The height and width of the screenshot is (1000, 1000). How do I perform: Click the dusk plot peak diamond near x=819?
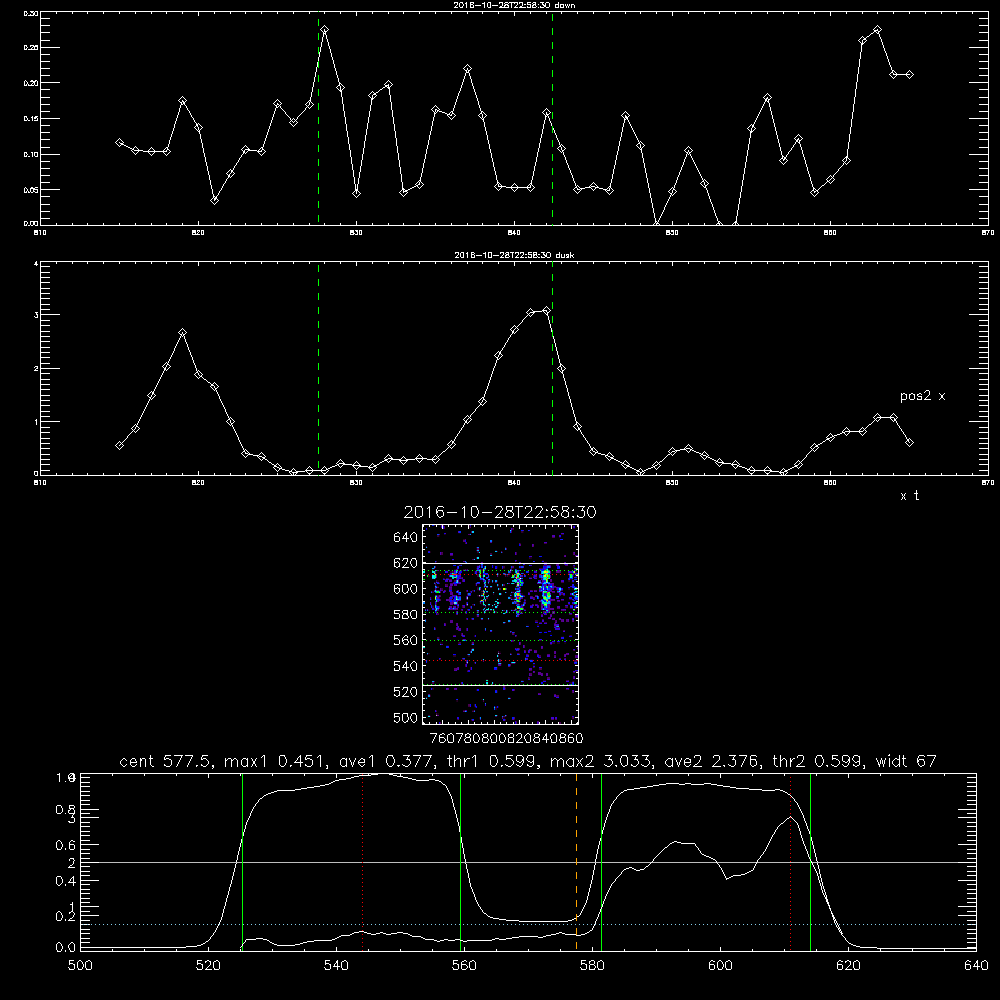(182, 333)
